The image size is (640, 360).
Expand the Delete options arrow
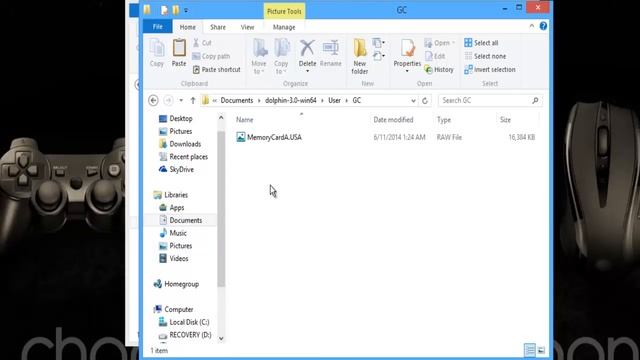(307, 71)
